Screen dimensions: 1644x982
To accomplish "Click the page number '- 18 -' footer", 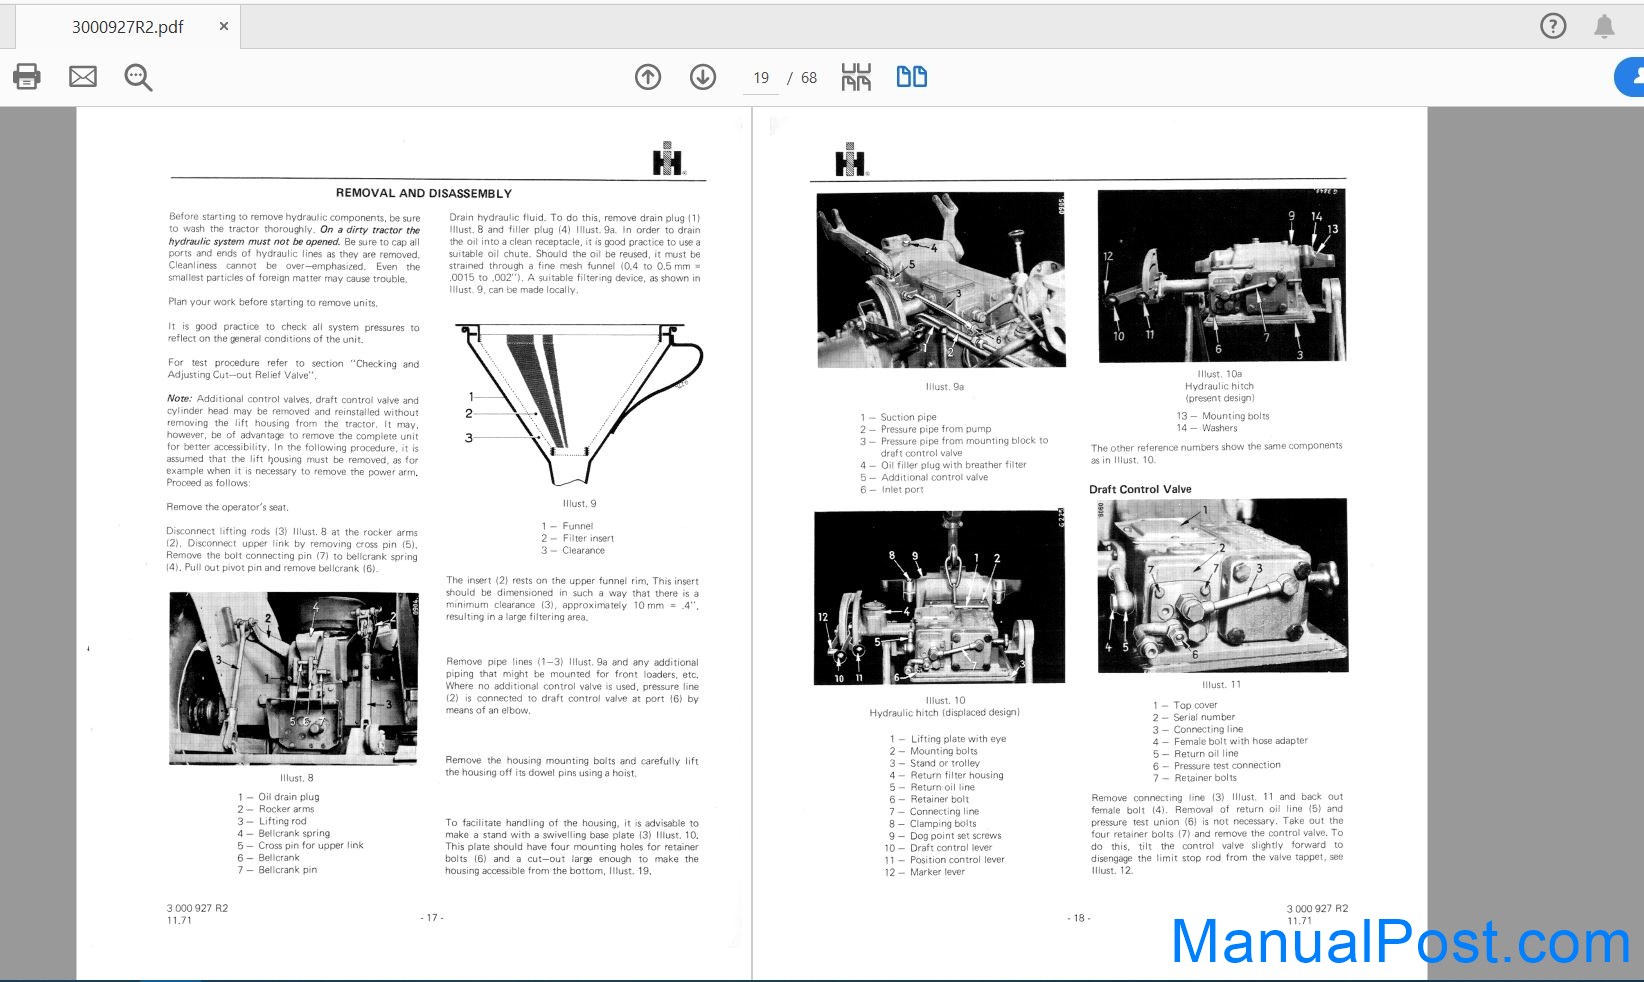I will [1079, 918].
